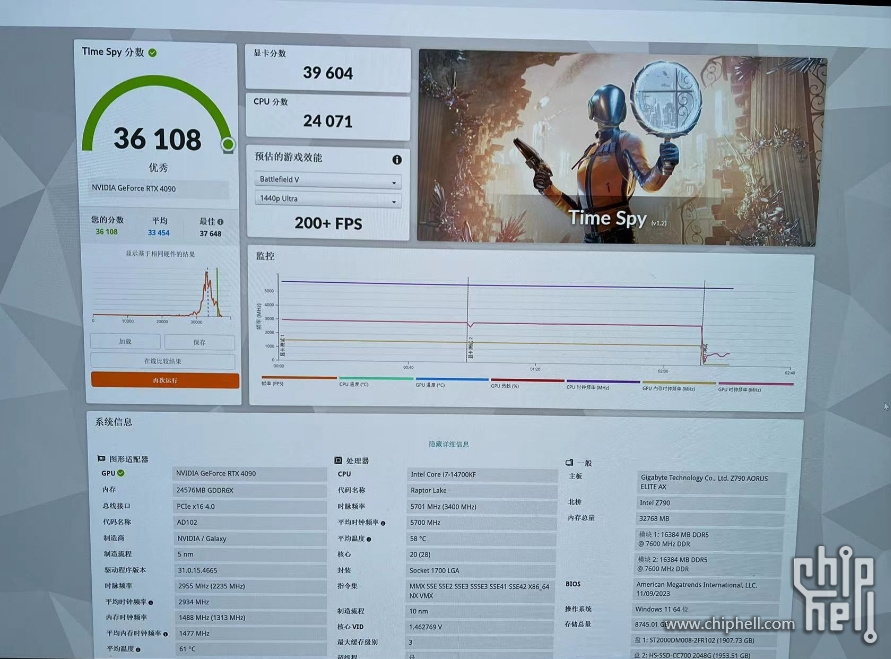
Task: Click the 隐藏详细信息 link
Action: point(448,444)
